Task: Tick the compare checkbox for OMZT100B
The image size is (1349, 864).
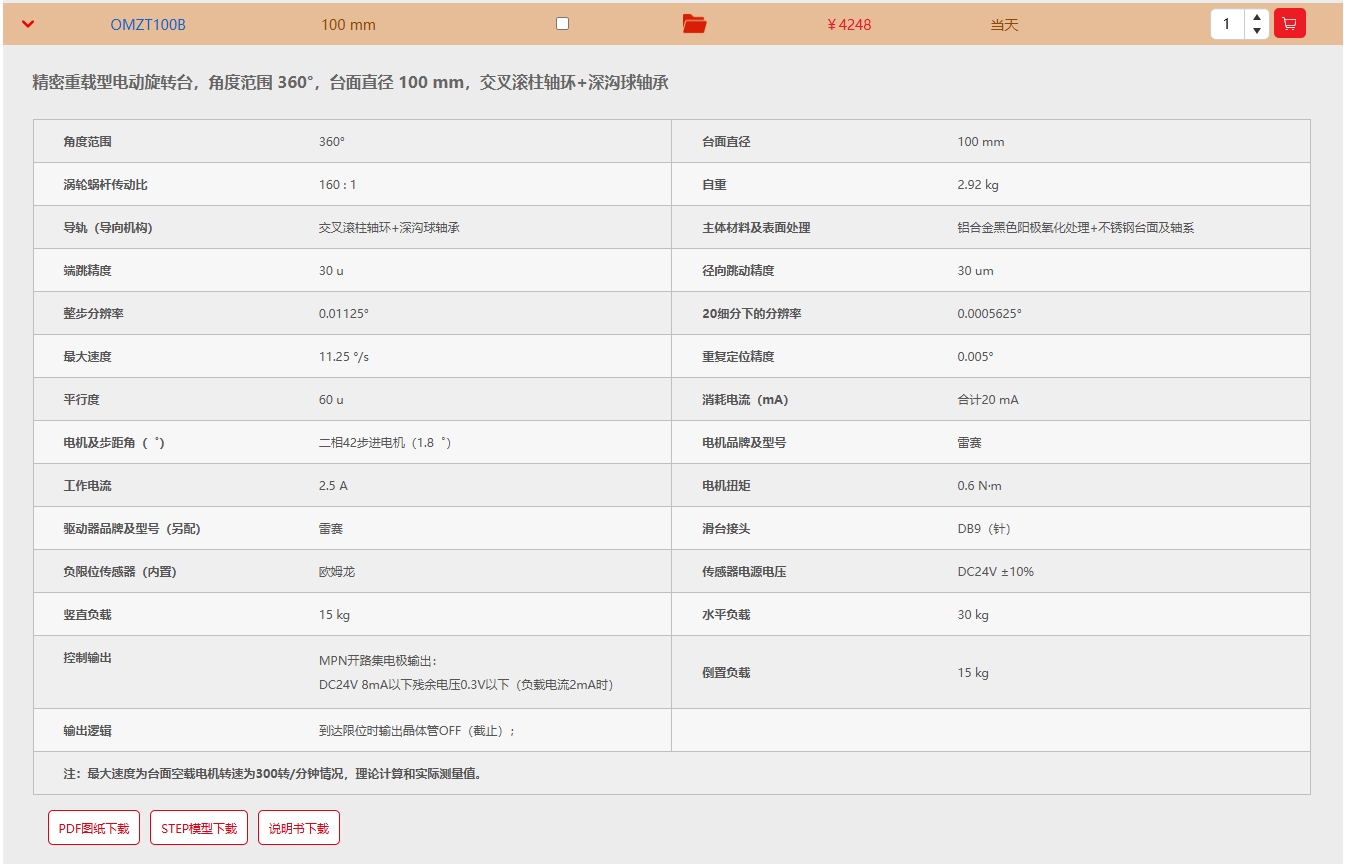Action: [562, 23]
